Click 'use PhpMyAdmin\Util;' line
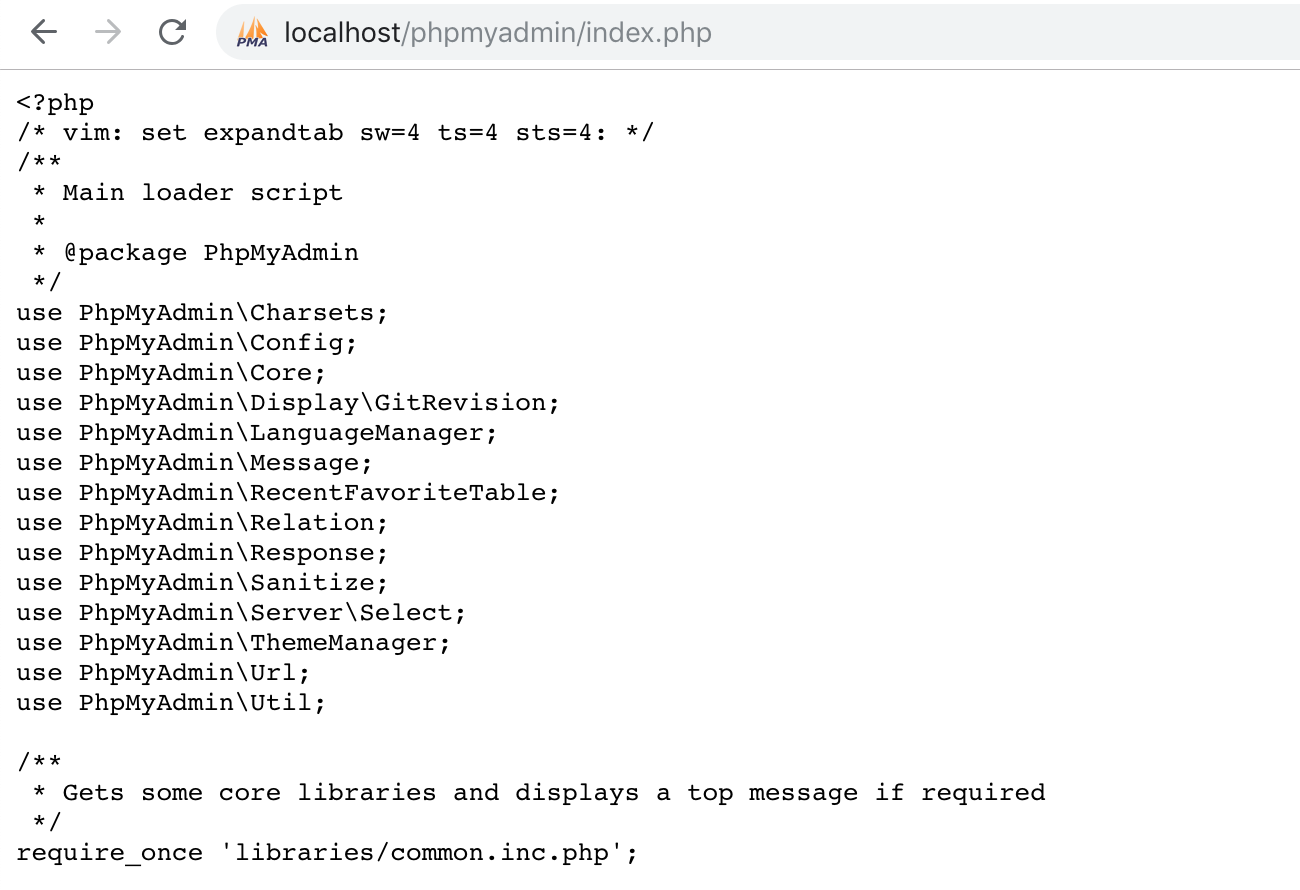The image size is (1300, 890). tap(171, 703)
